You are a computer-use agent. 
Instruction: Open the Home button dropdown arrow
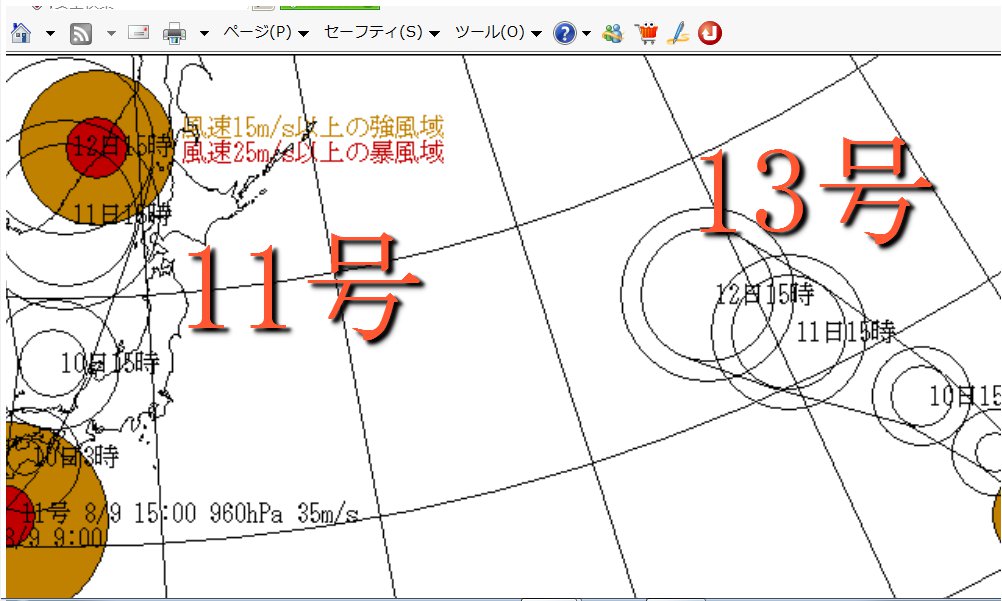tap(50, 33)
